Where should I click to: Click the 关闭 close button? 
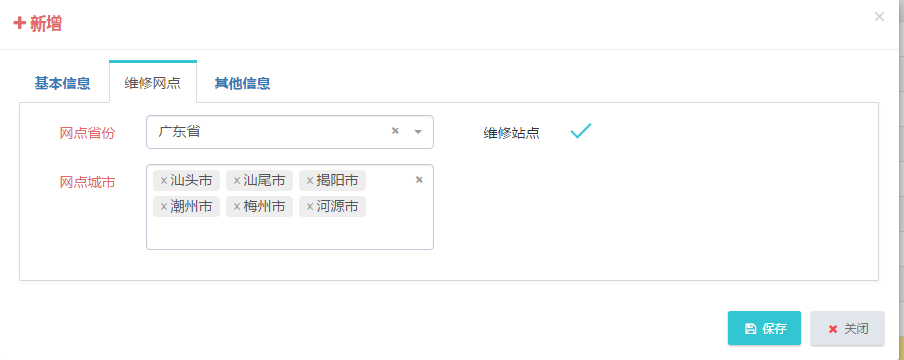(847, 328)
